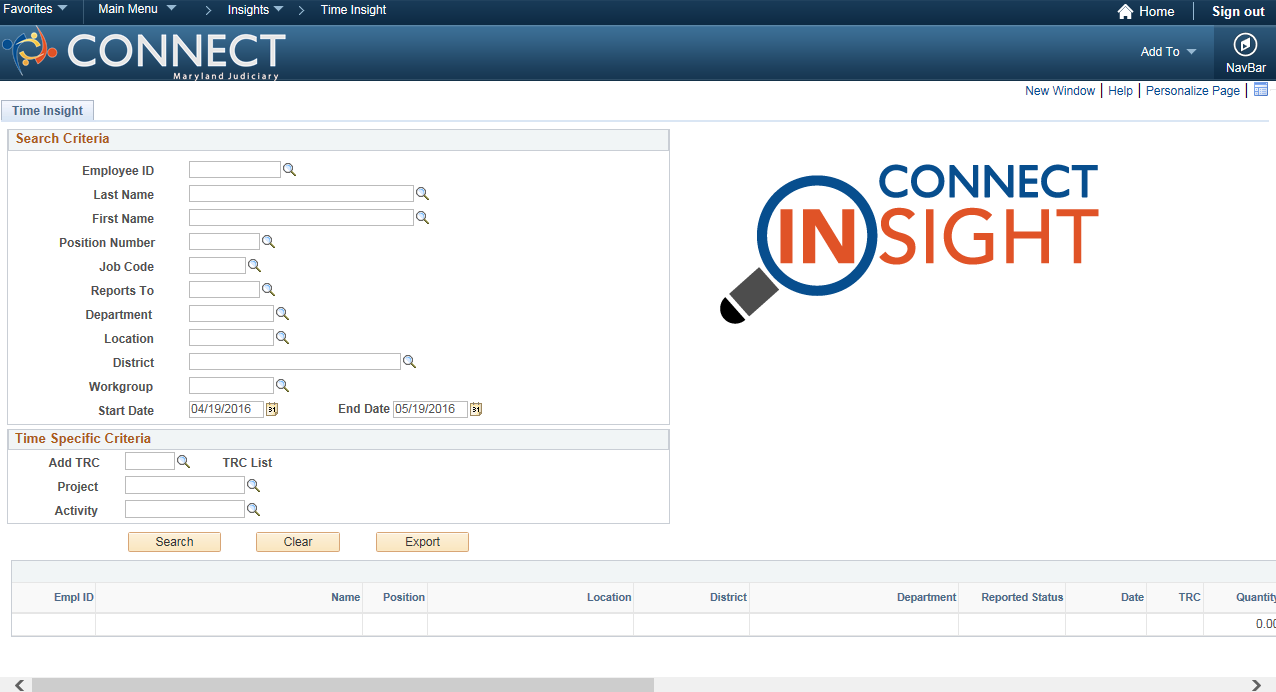Click the Home house icon

[x=1125, y=12]
